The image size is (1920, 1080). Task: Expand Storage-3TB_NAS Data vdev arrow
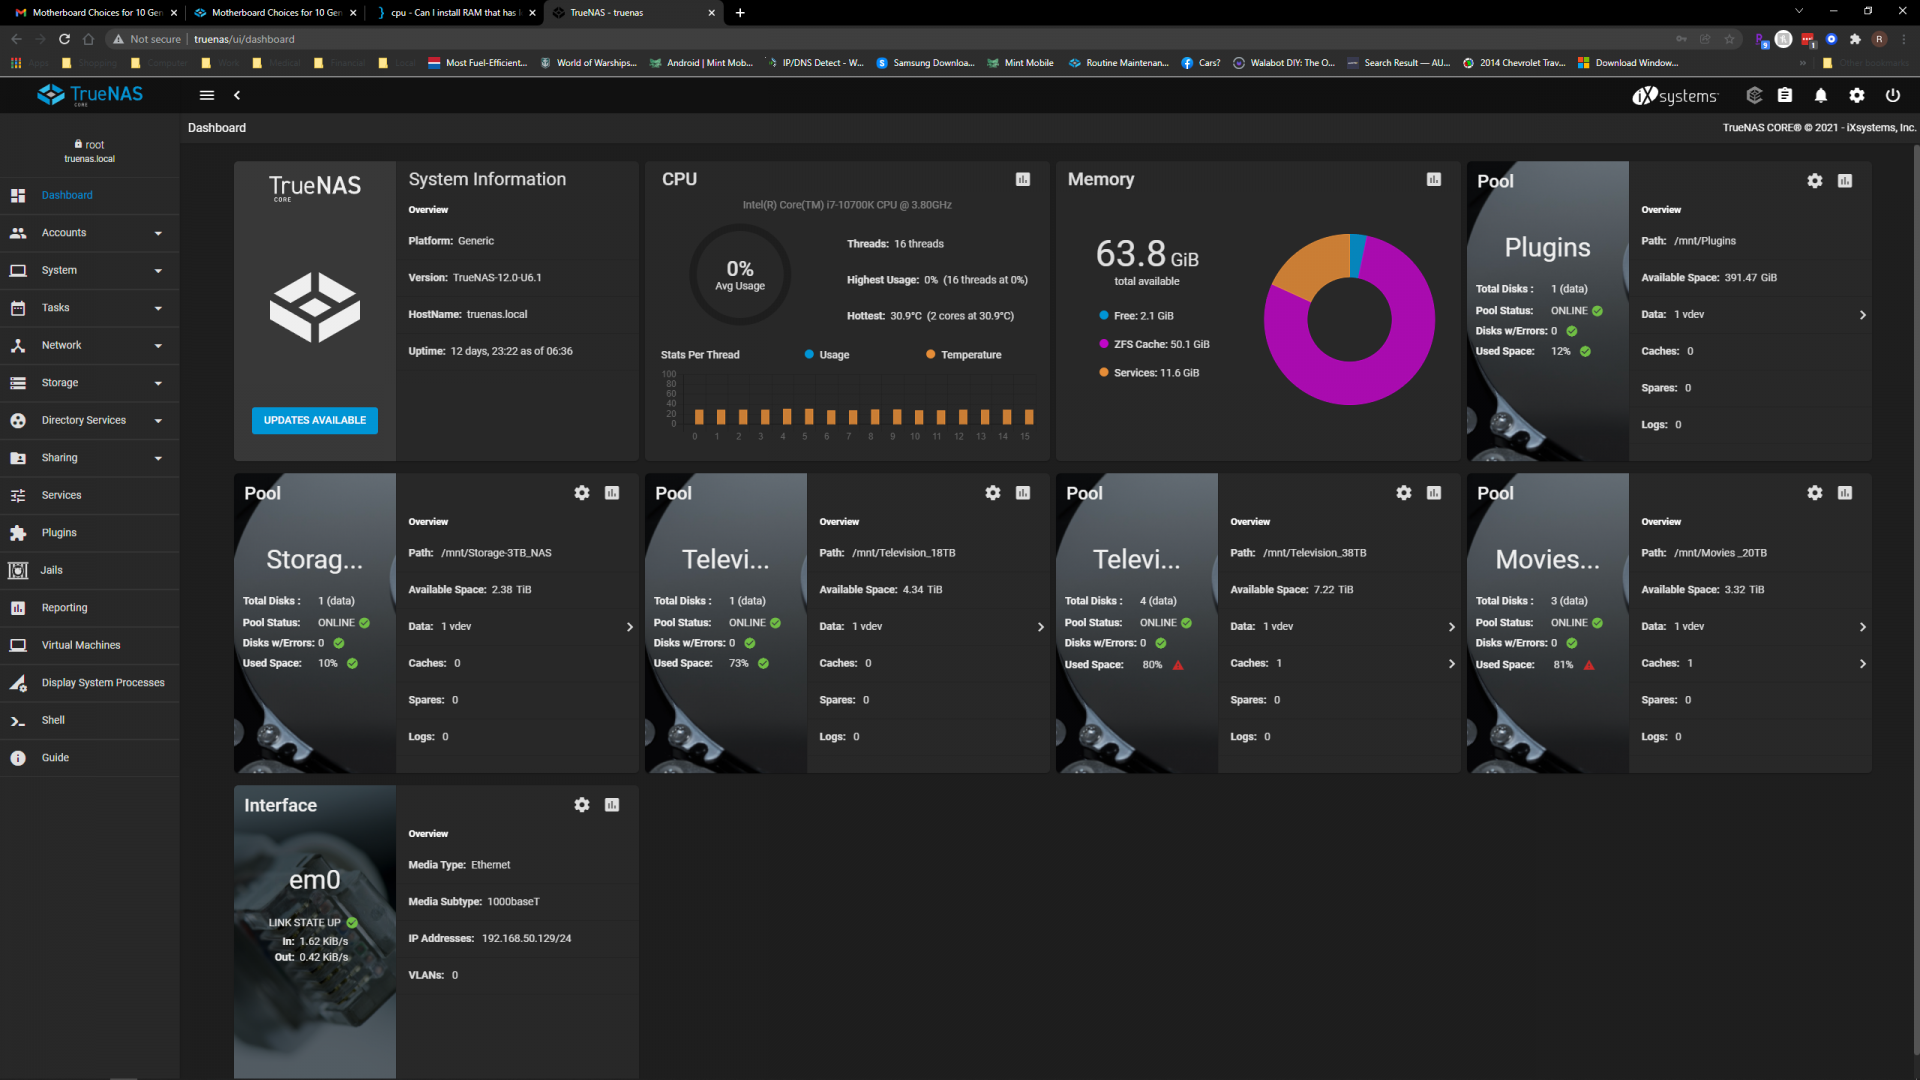point(629,627)
